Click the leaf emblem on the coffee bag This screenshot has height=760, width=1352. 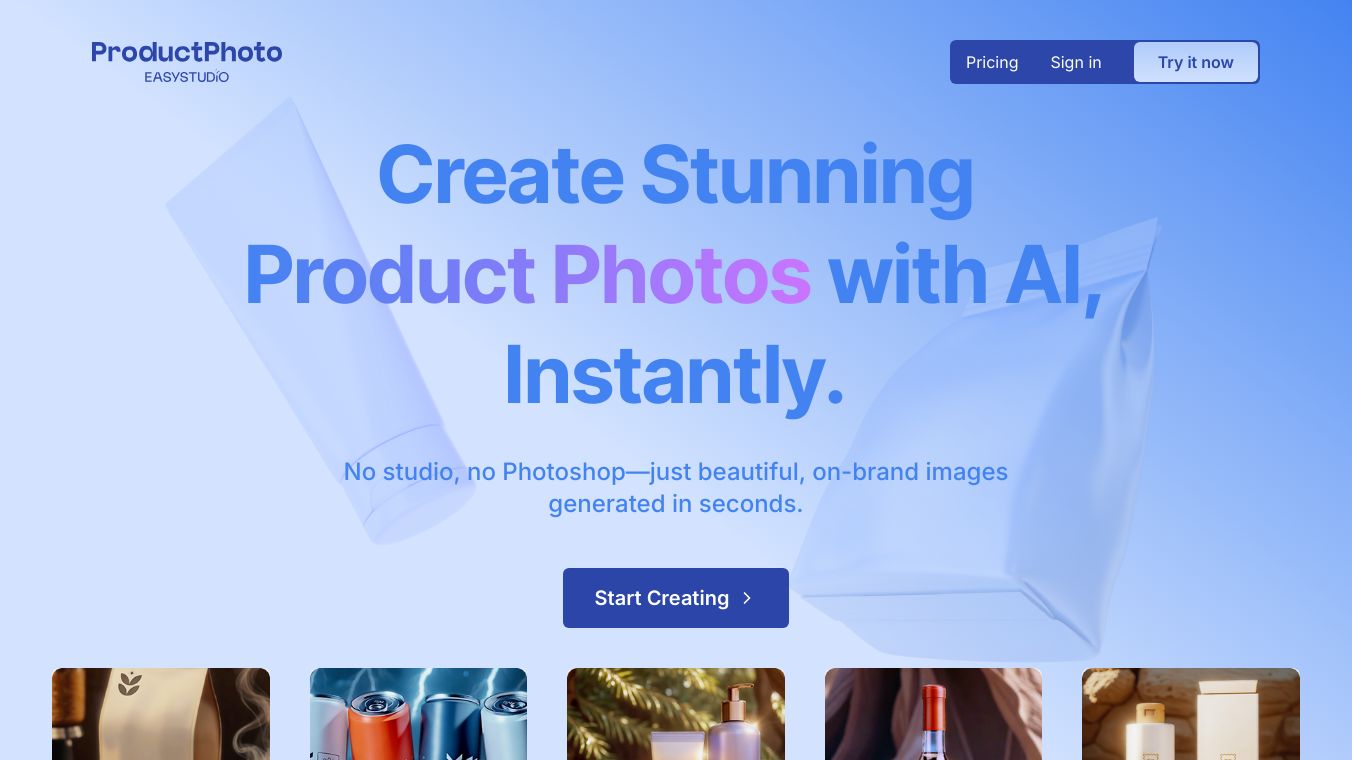pos(130,684)
